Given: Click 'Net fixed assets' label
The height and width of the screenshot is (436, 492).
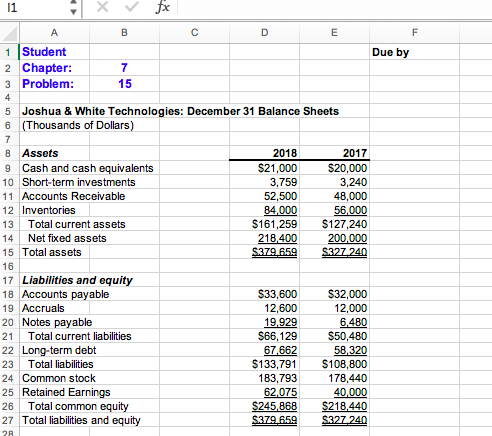Looking at the screenshot, I should (x=67, y=238).
